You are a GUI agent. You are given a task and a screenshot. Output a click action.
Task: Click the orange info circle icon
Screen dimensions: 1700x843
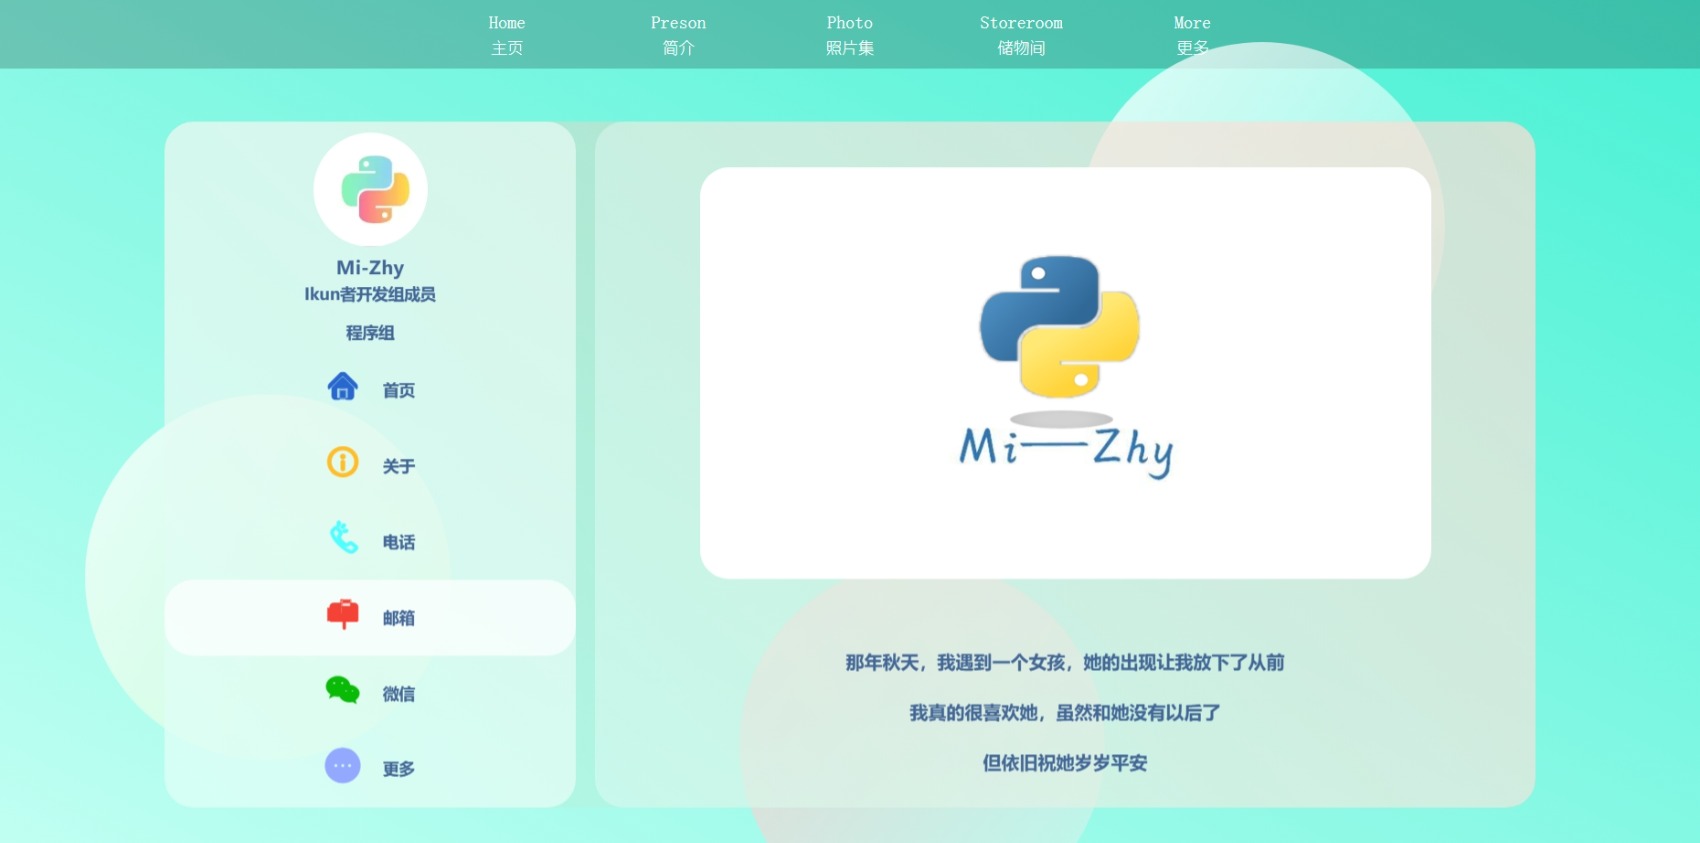point(342,462)
